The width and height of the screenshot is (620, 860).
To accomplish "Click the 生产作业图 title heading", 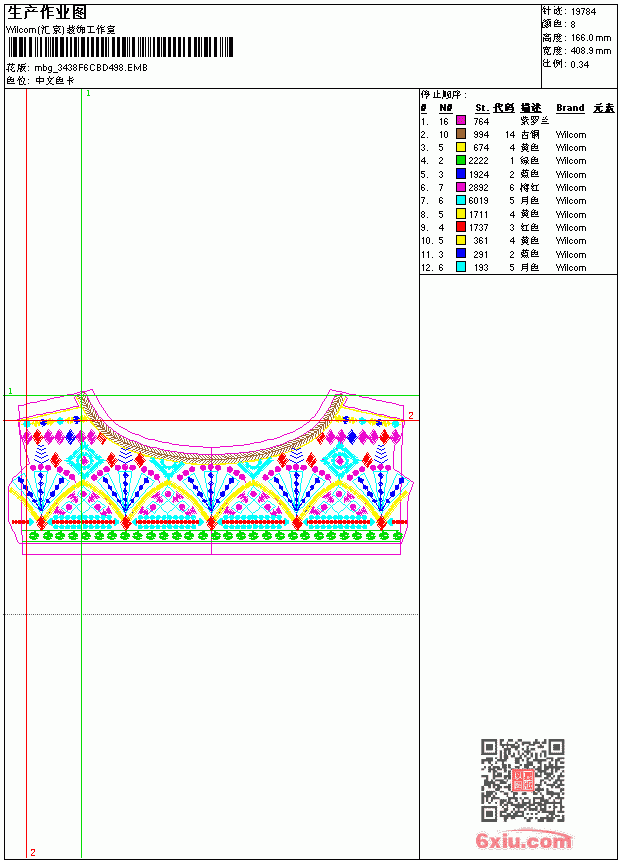I will coord(47,13).
